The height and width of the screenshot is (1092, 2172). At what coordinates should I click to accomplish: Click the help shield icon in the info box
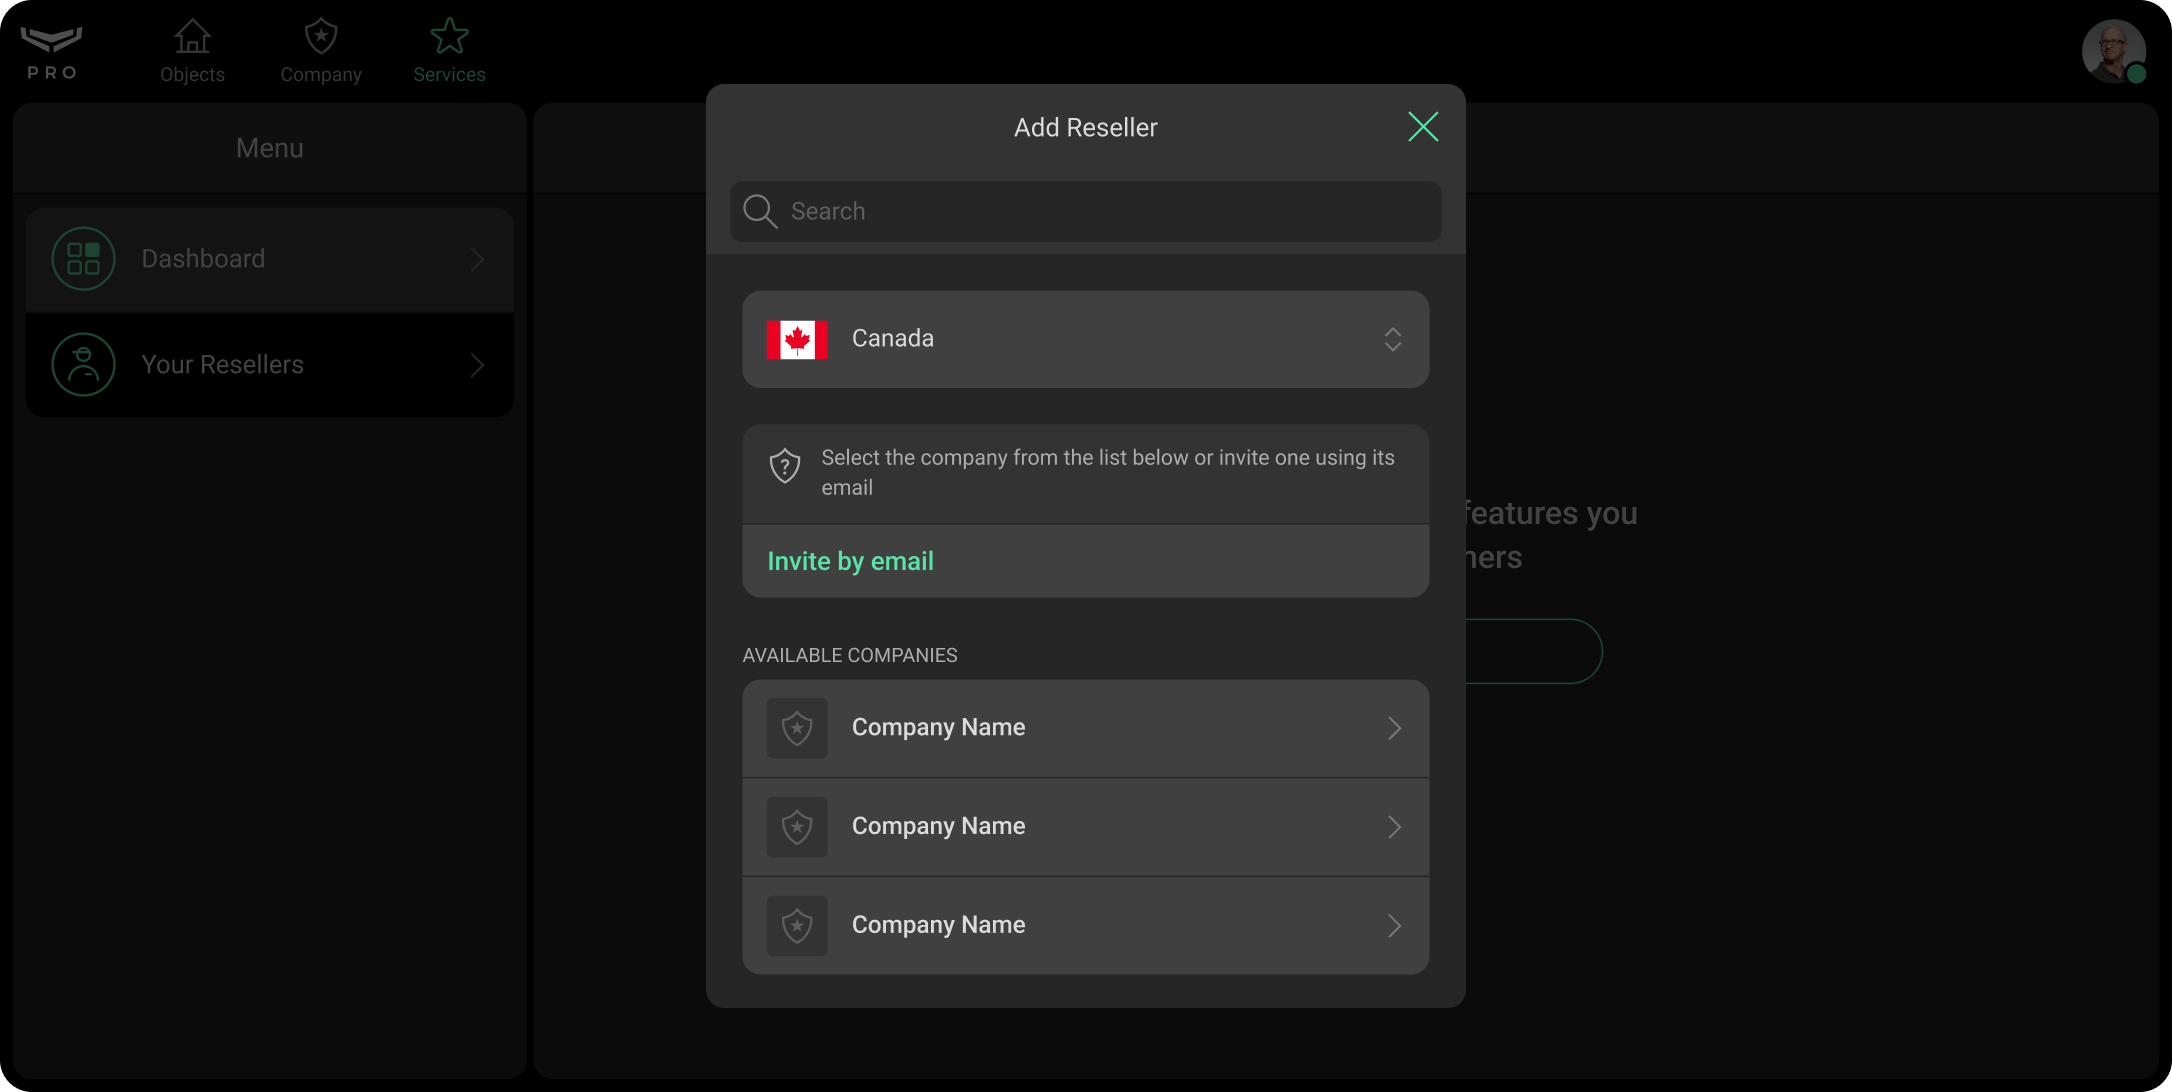tap(784, 466)
